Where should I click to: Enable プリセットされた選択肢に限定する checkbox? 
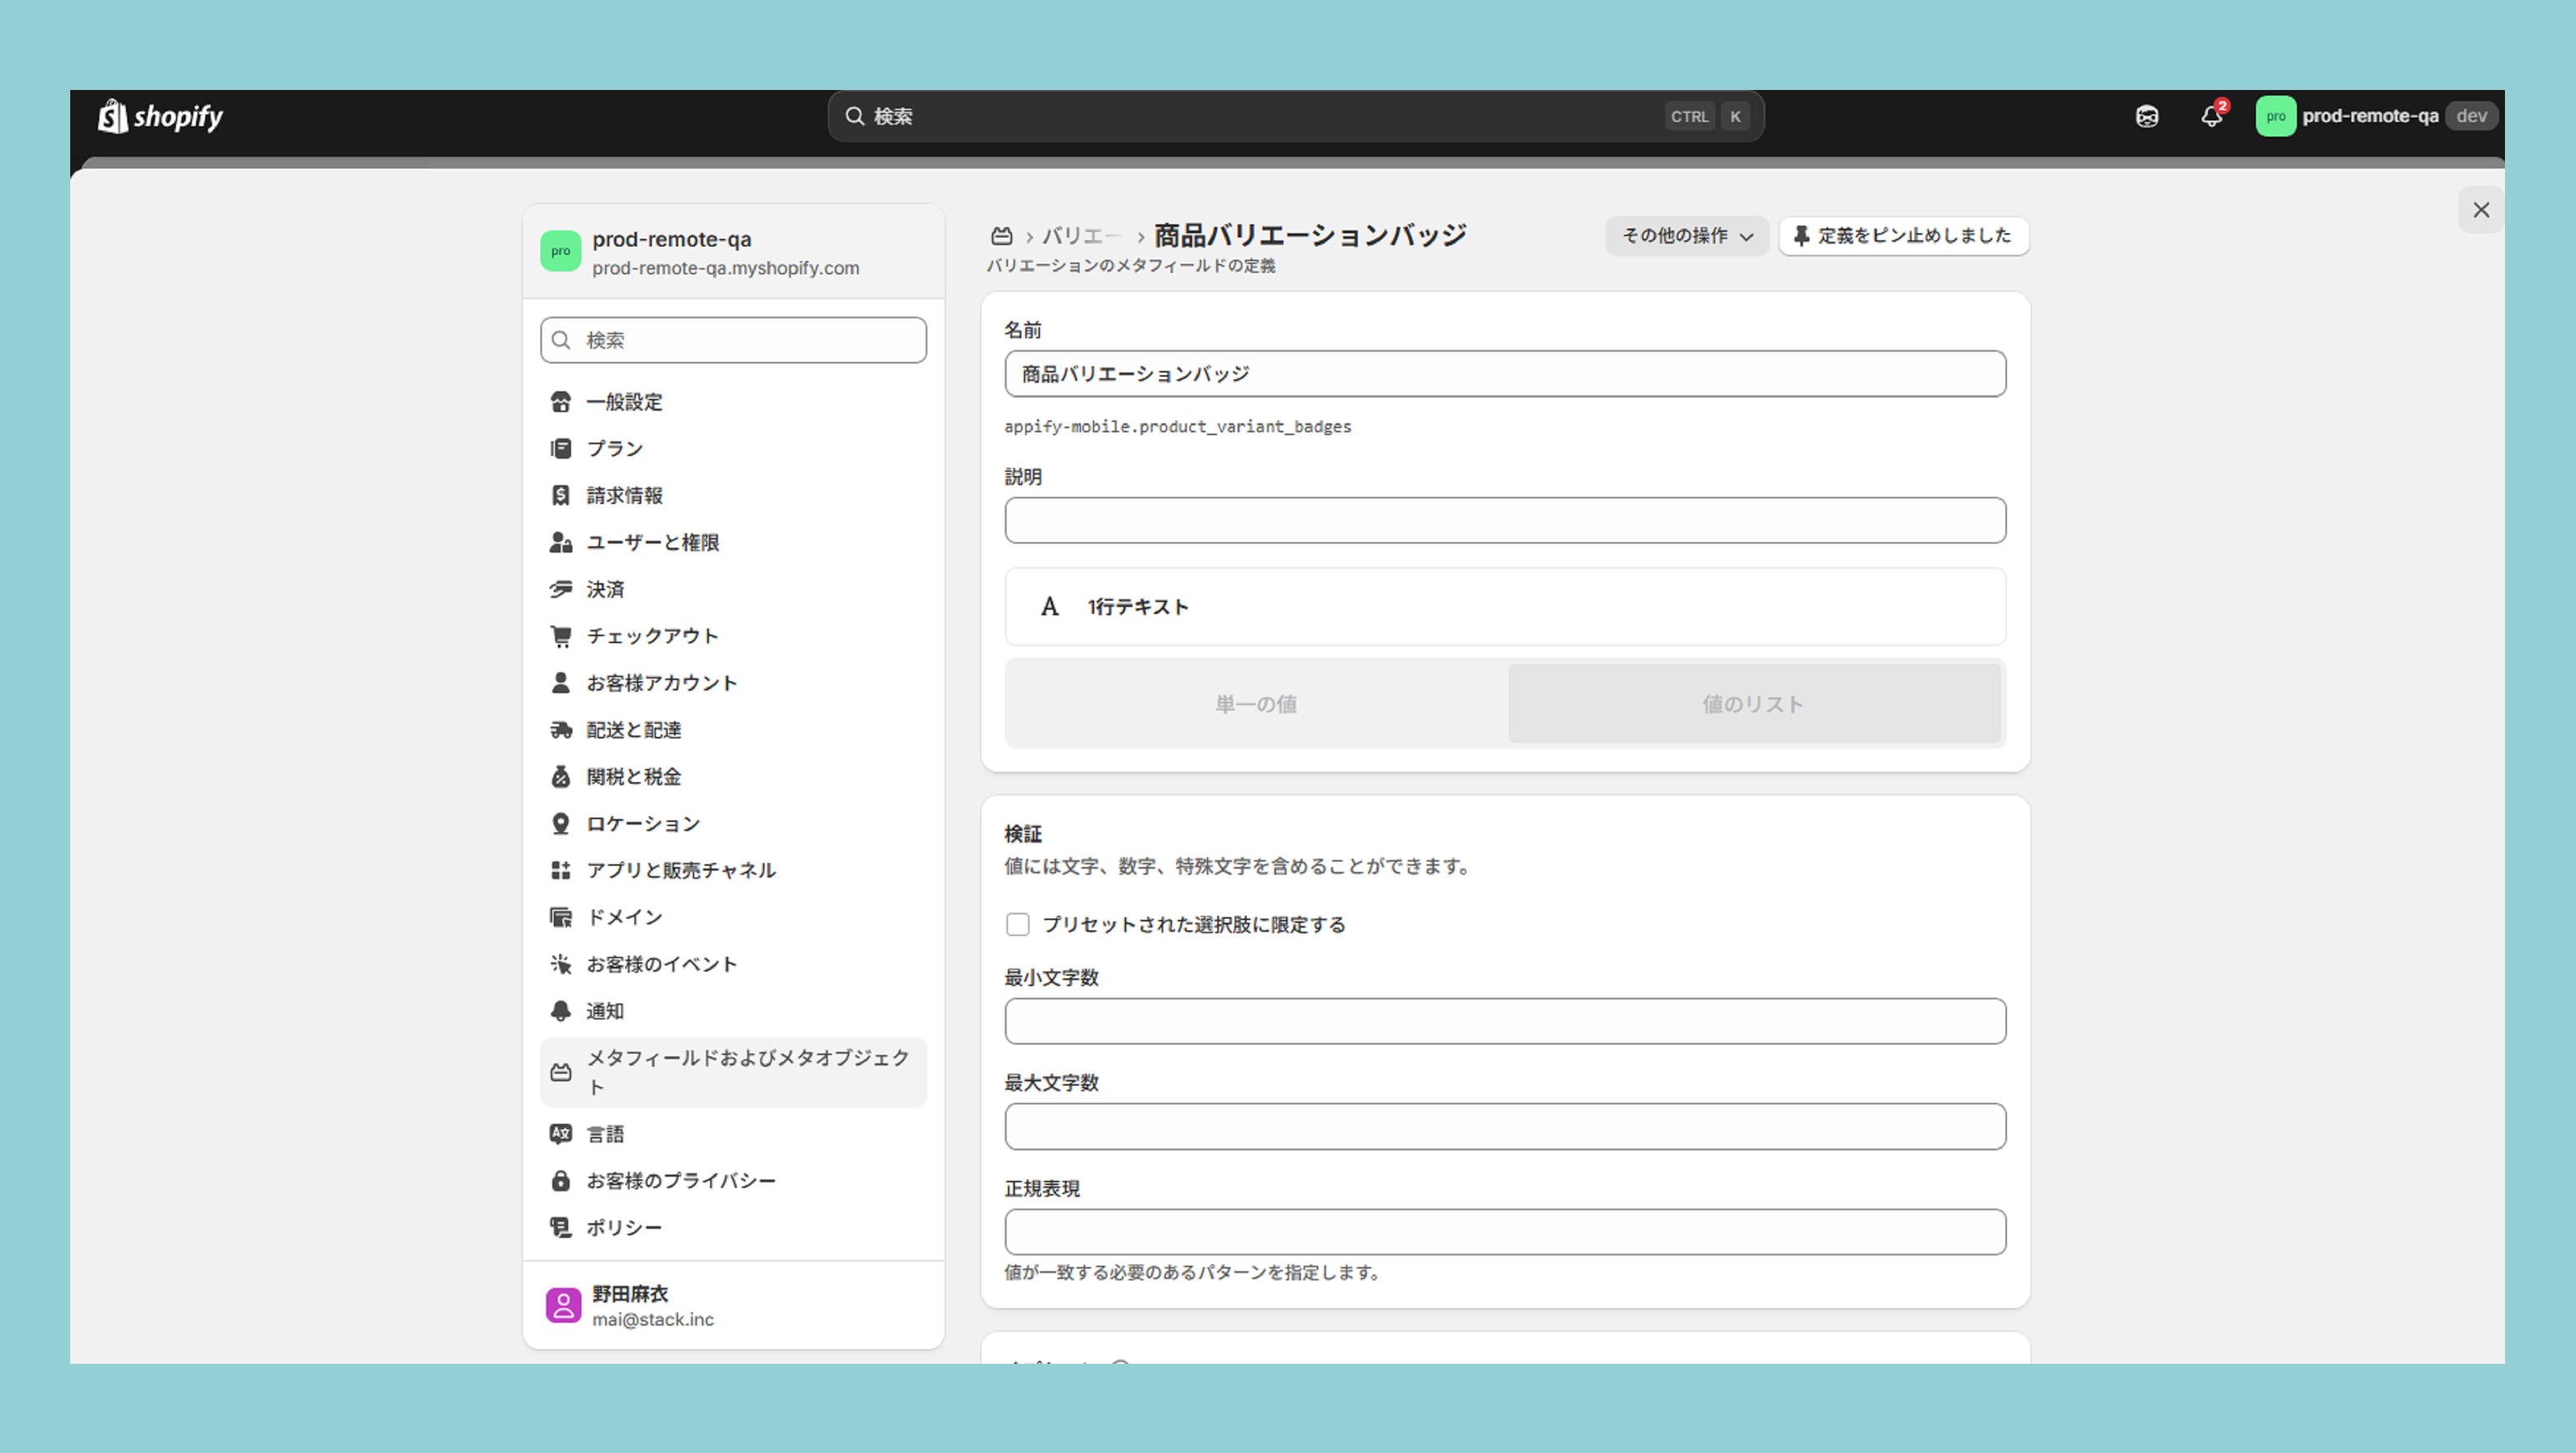tap(1018, 924)
